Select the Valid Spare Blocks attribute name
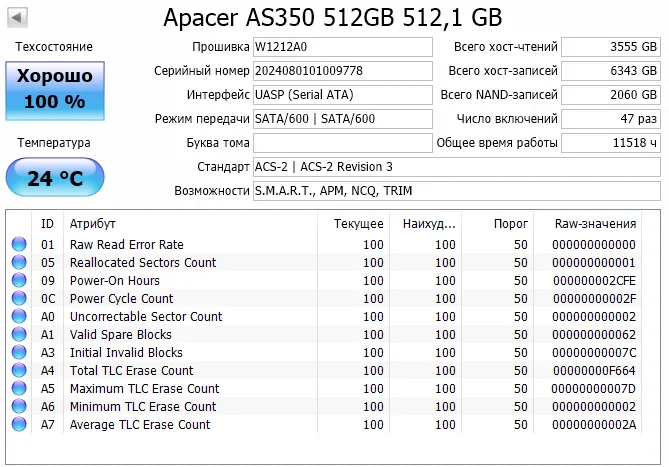The height and width of the screenshot is (467, 669). coord(121,334)
